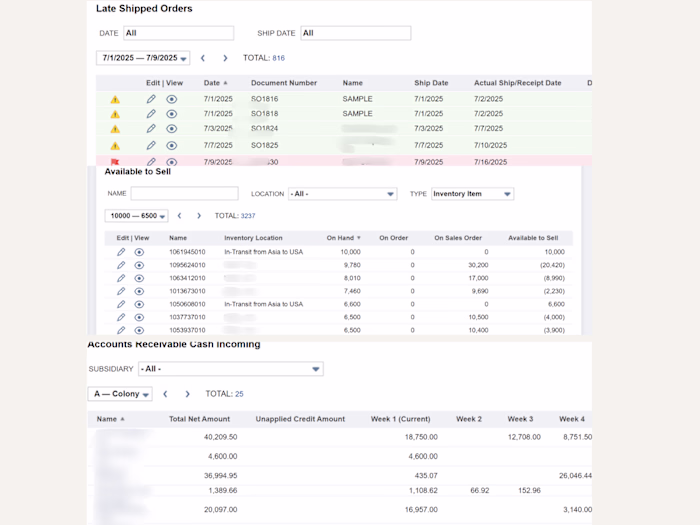
Task: Sort receivables by Week 1 (Current) column
Action: [400, 419]
